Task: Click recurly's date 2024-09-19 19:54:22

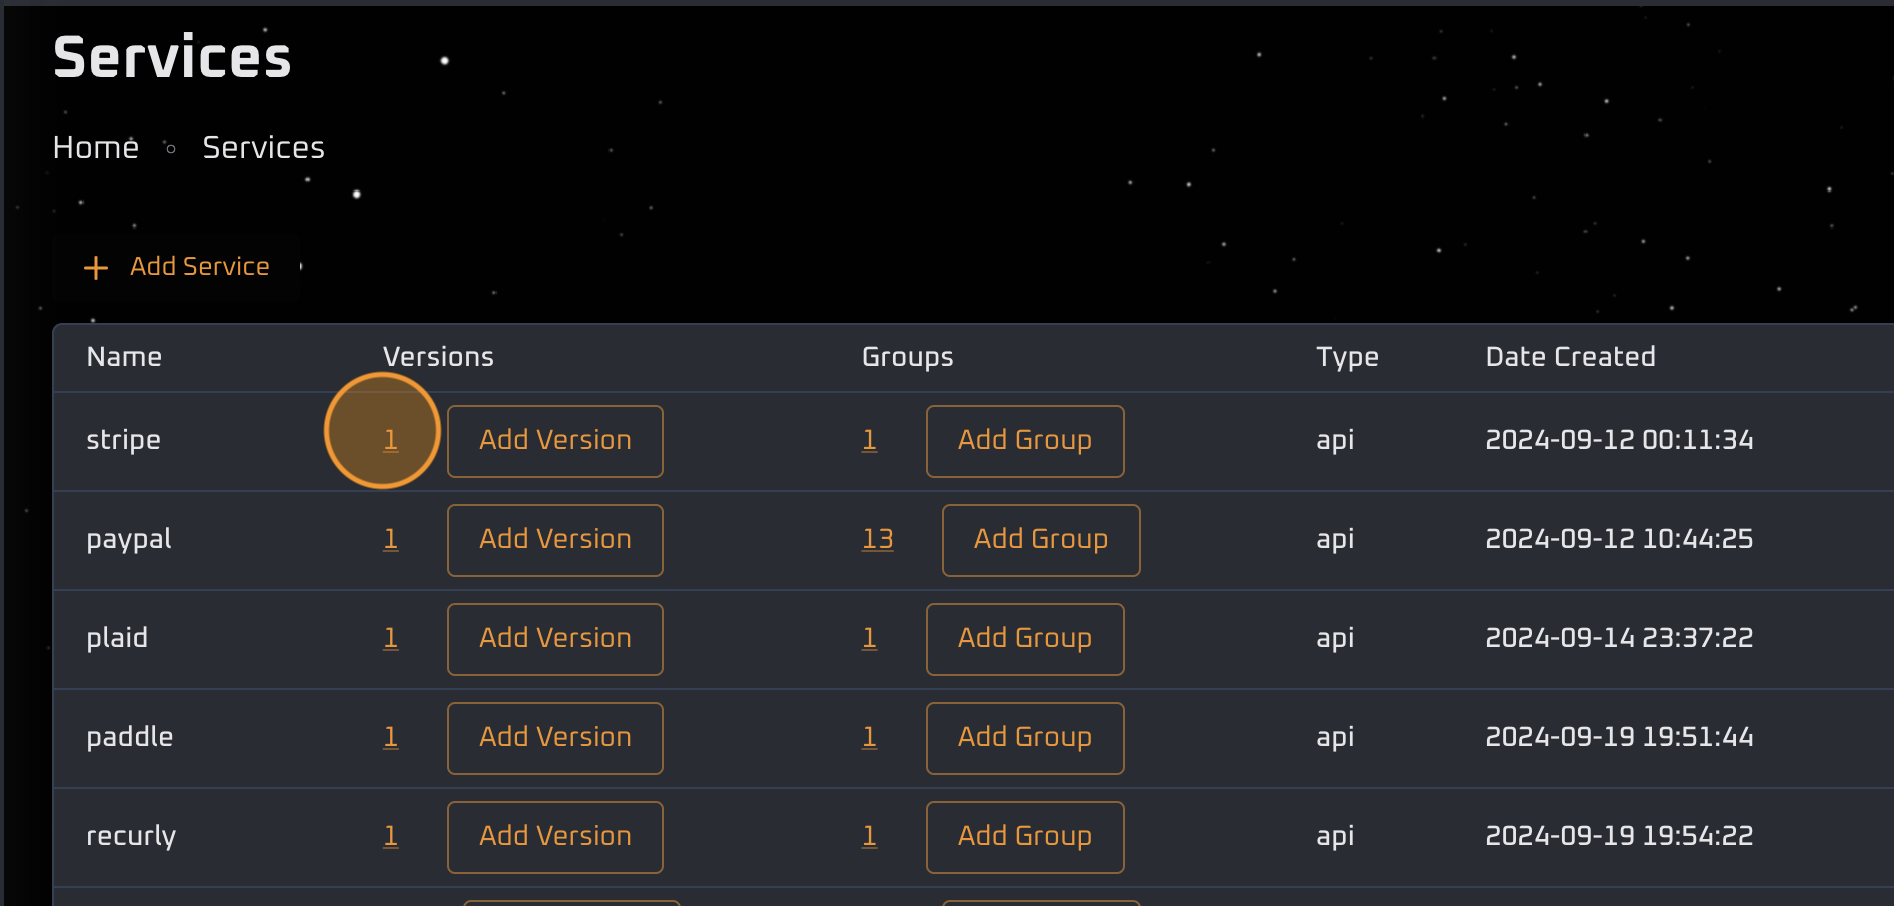Action: point(1619,836)
